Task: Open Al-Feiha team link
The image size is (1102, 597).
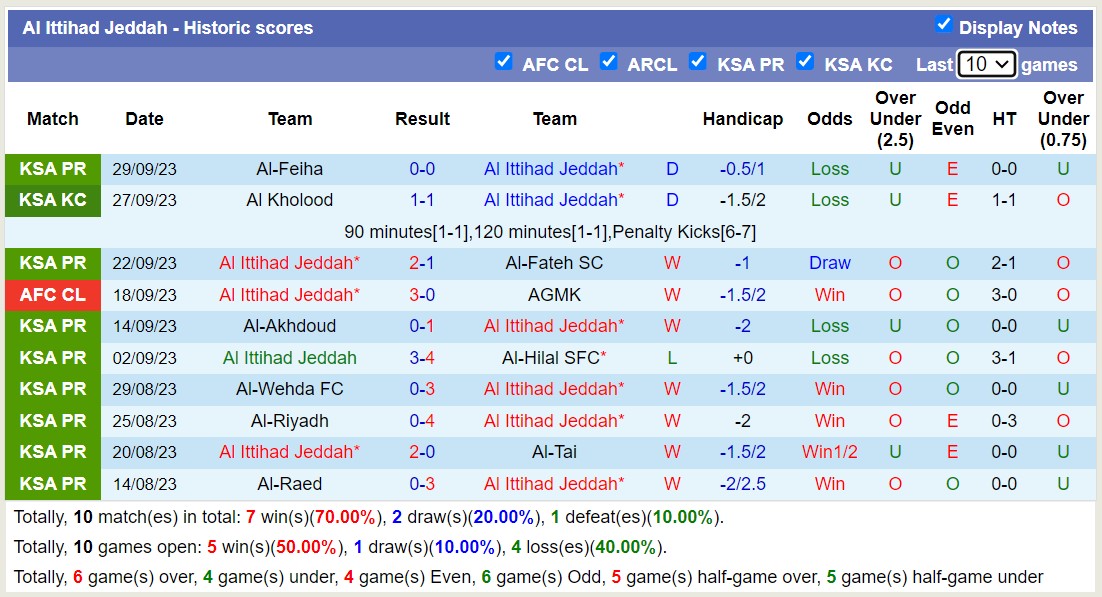Action: [289, 169]
